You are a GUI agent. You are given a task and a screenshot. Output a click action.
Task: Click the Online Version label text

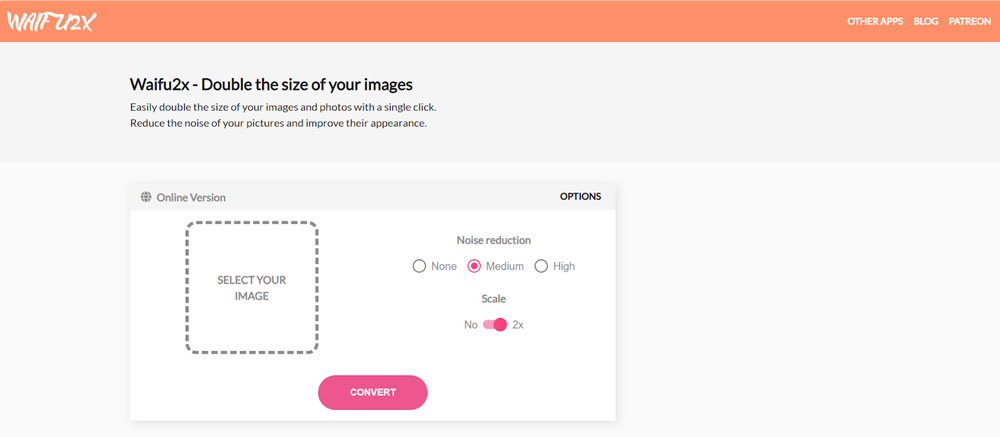(x=191, y=197)
